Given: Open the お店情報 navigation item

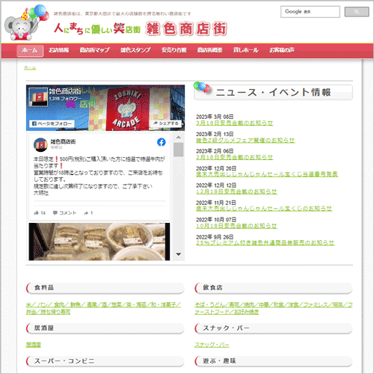Looking at the screenshot, I should (59, 50).
